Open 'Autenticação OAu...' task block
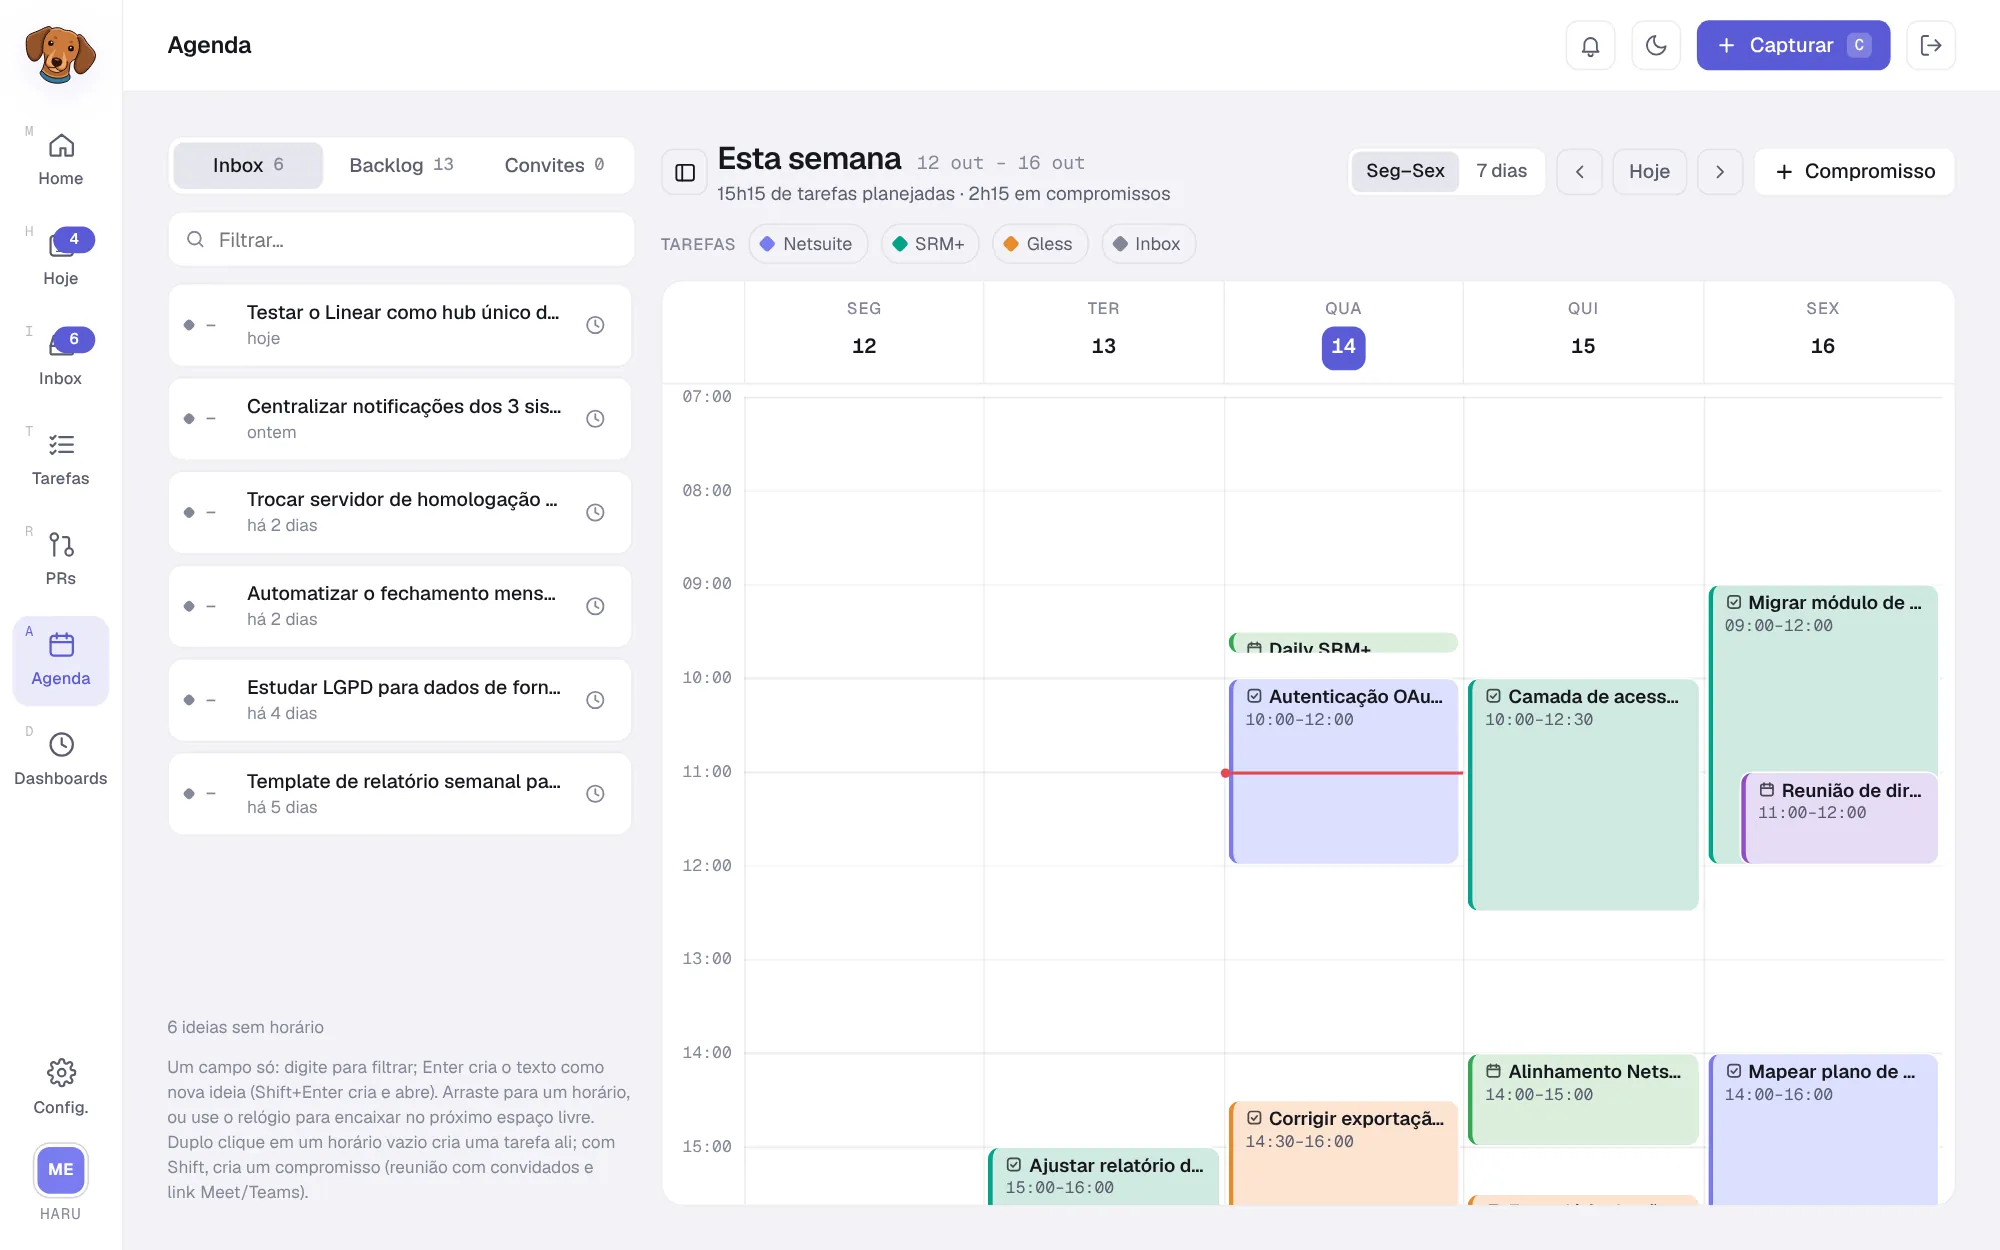 pyautogui.click(x=1344, y=771)
